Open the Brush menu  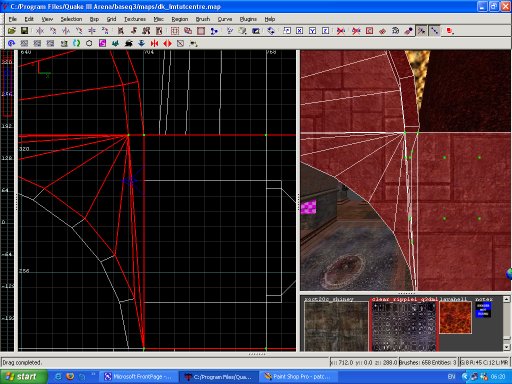(203, 19)
